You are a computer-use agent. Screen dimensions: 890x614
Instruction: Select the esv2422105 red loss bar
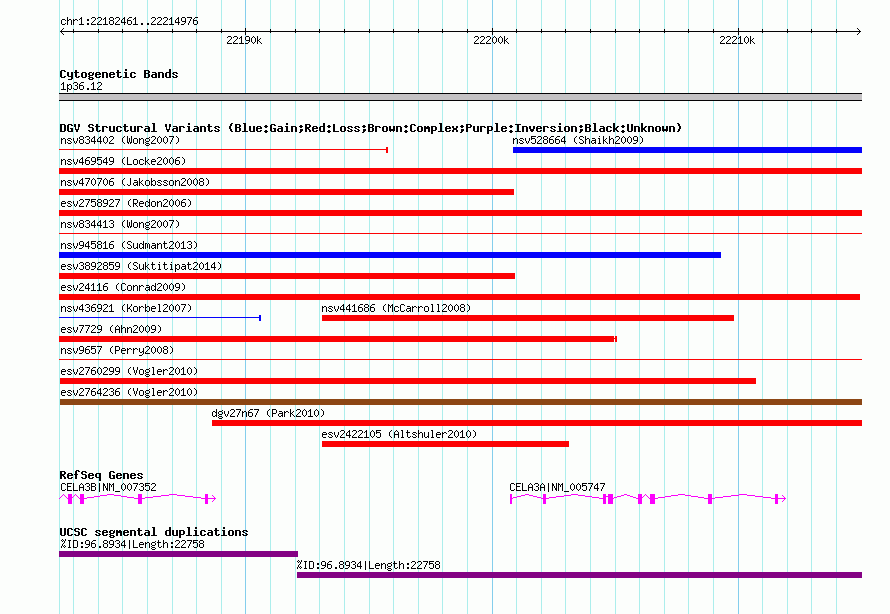coord(445,444)
